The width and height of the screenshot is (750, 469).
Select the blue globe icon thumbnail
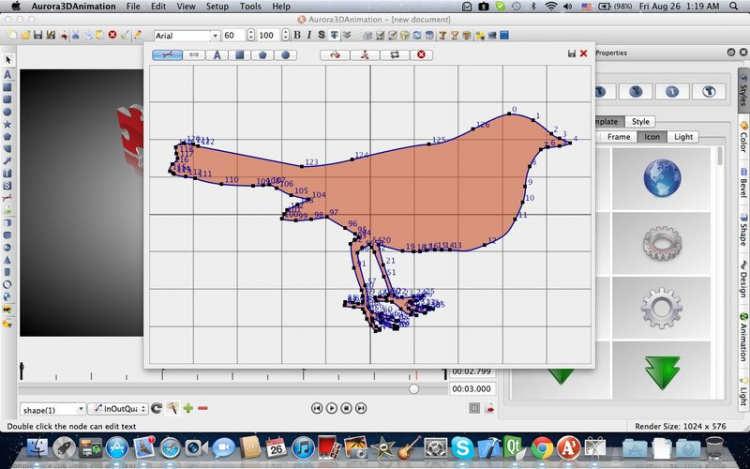[661, 178]
